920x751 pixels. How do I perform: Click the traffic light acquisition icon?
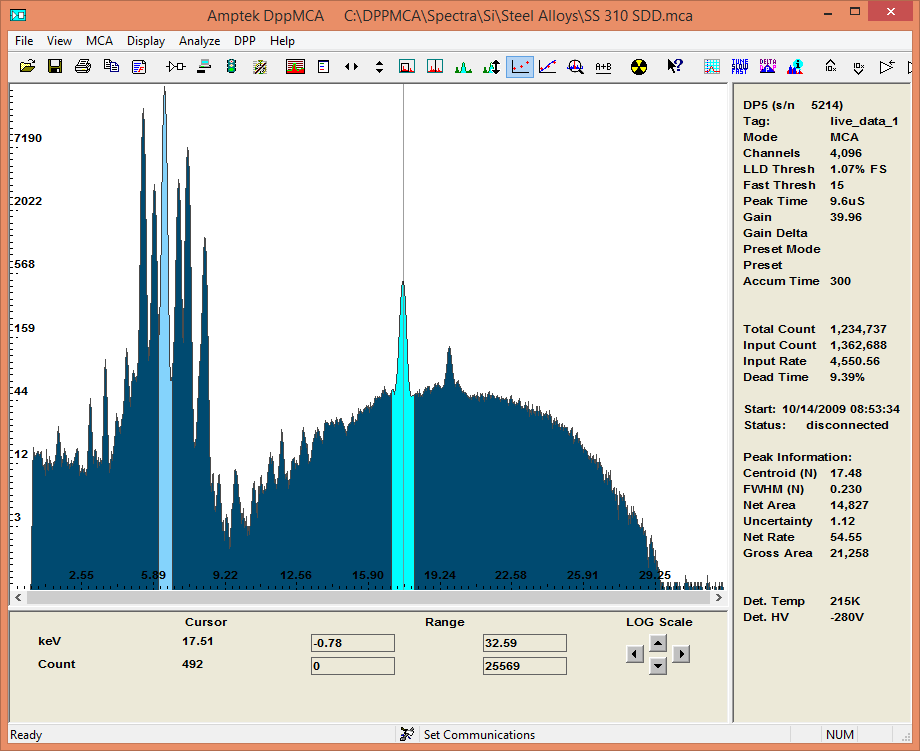pyautogui.click(x=231, y=66)
